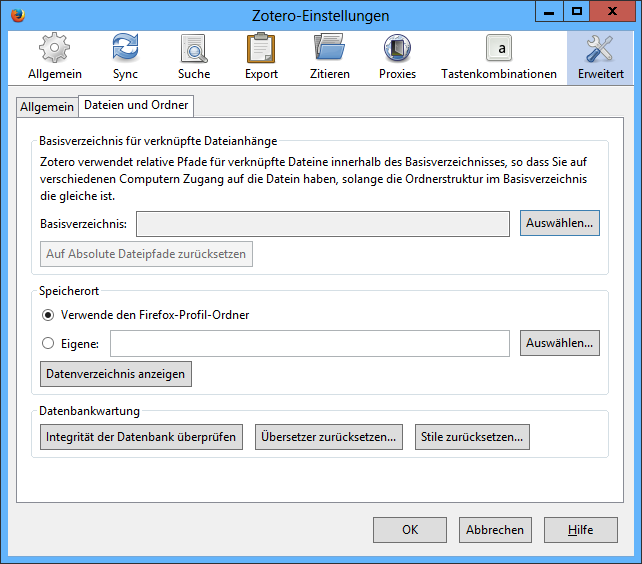Screen dimensions: 642x564
Task: Open the Export clipboard pane
Action: (261, 57)
